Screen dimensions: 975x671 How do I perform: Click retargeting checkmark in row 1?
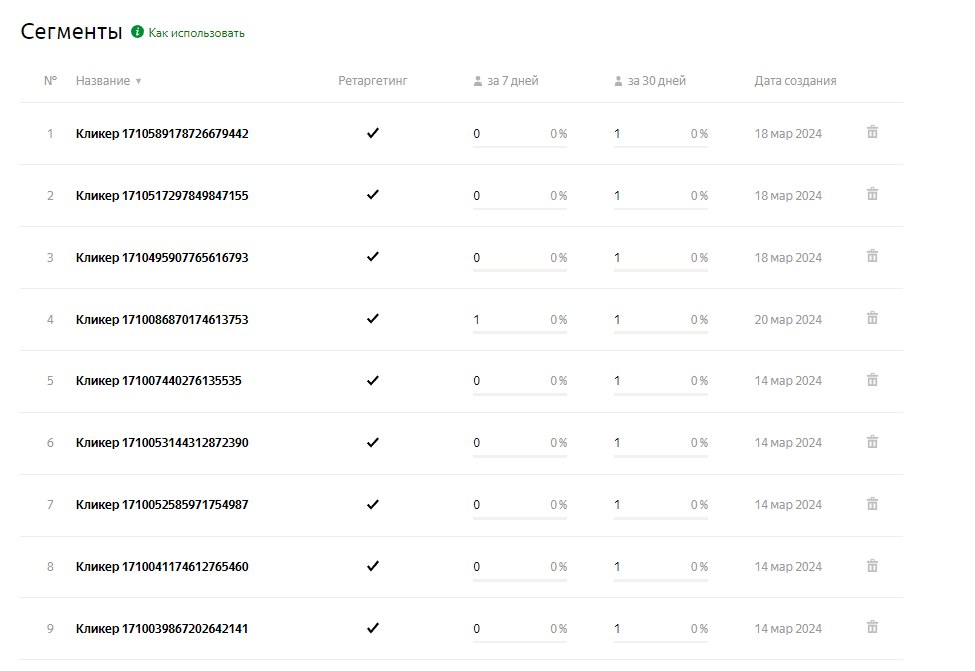372,132
